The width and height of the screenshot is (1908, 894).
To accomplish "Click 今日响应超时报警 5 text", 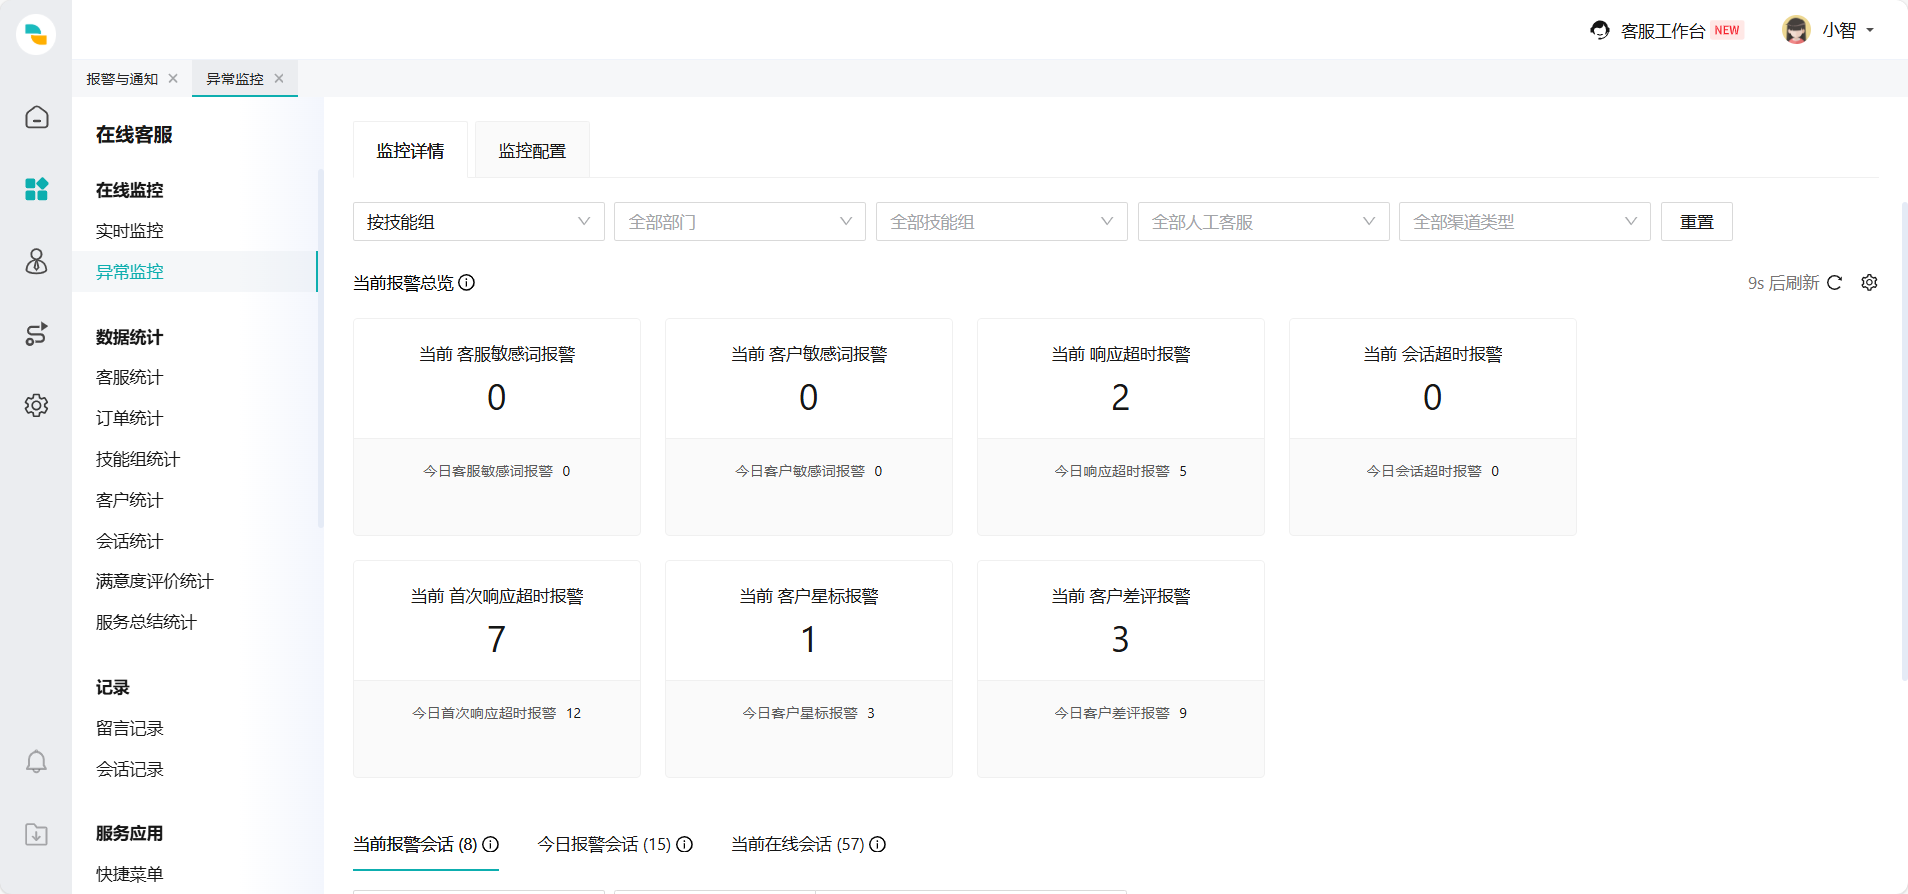I will click(x=1121, y=471).
